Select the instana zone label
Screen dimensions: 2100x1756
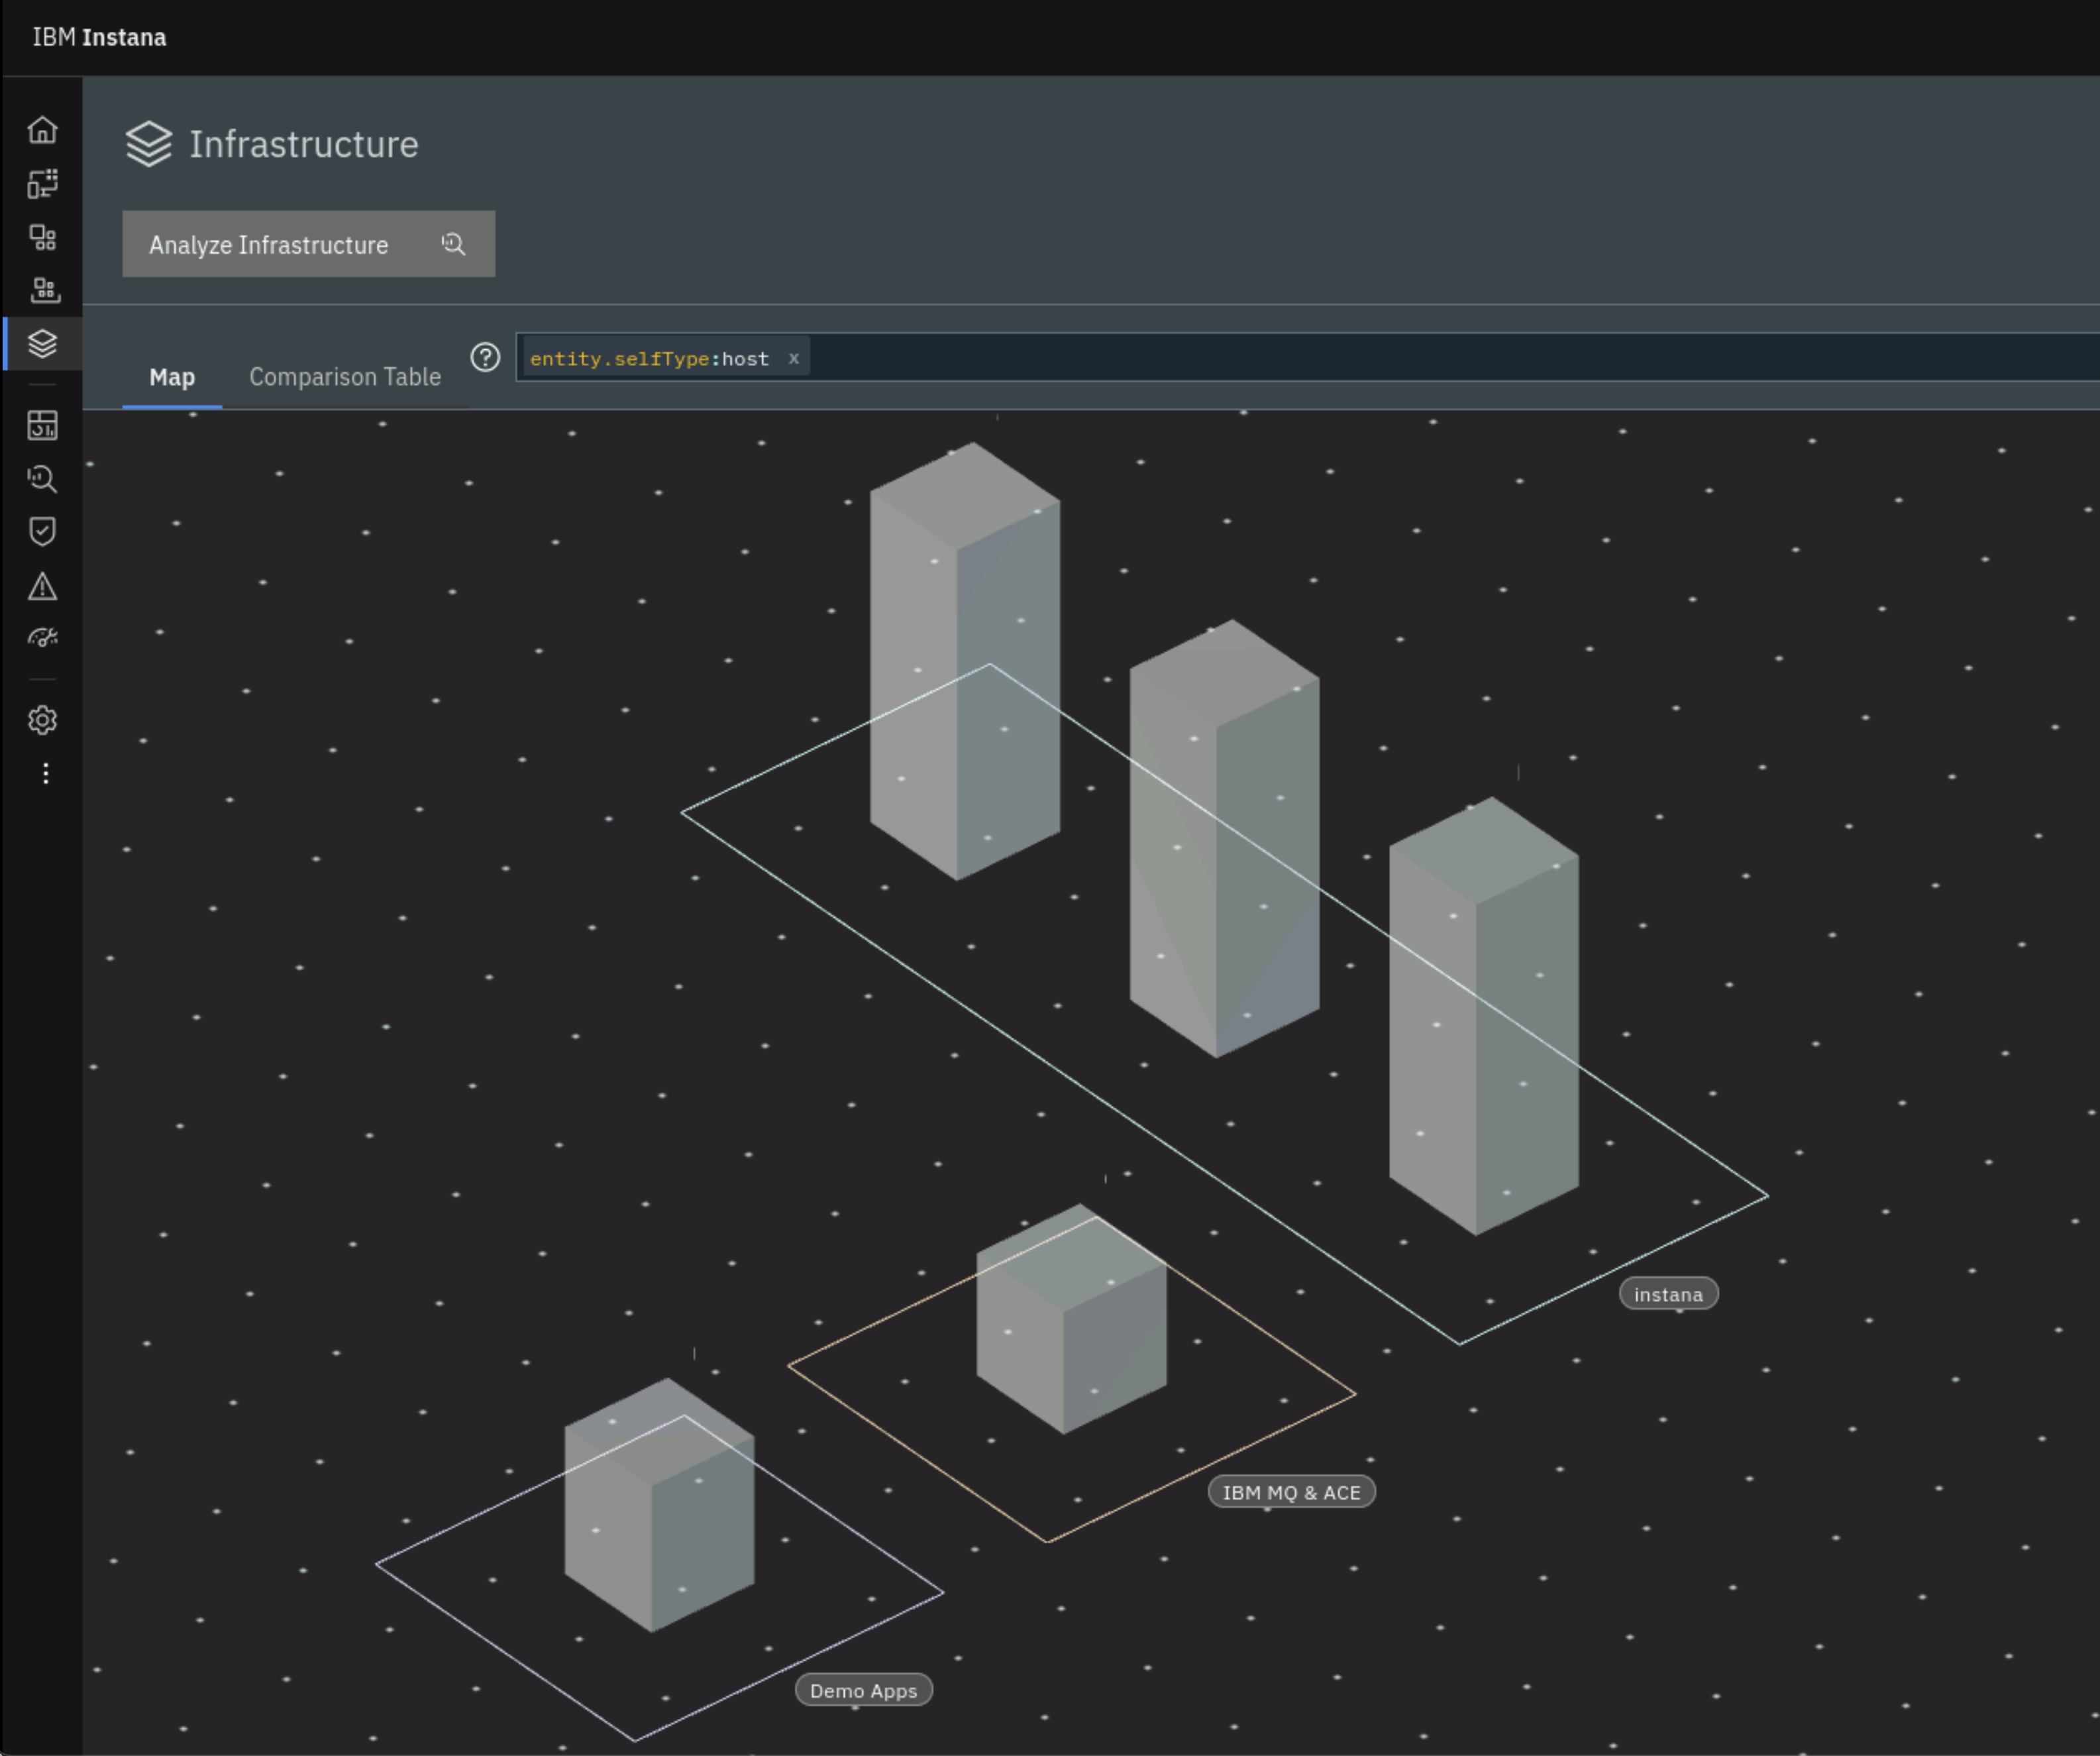pos(1668,1294)
